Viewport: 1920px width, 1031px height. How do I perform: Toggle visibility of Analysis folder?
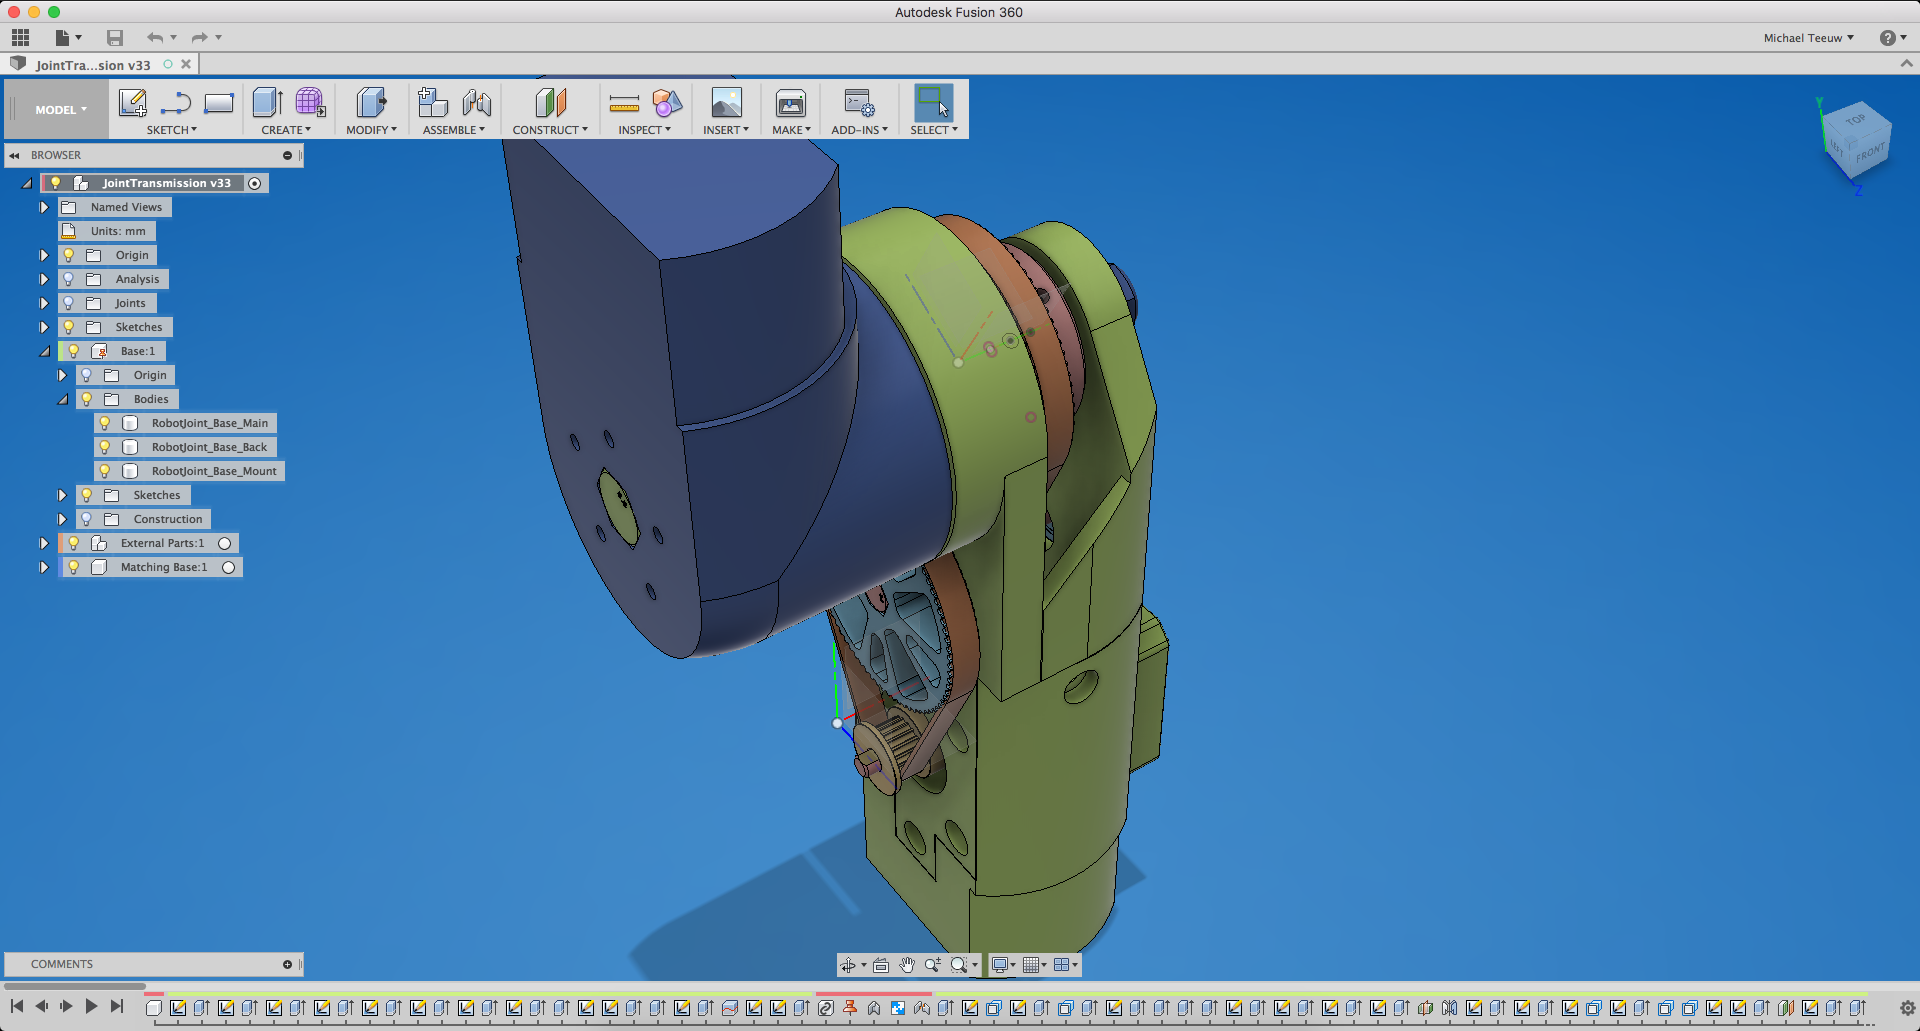[x=69, y=279]
